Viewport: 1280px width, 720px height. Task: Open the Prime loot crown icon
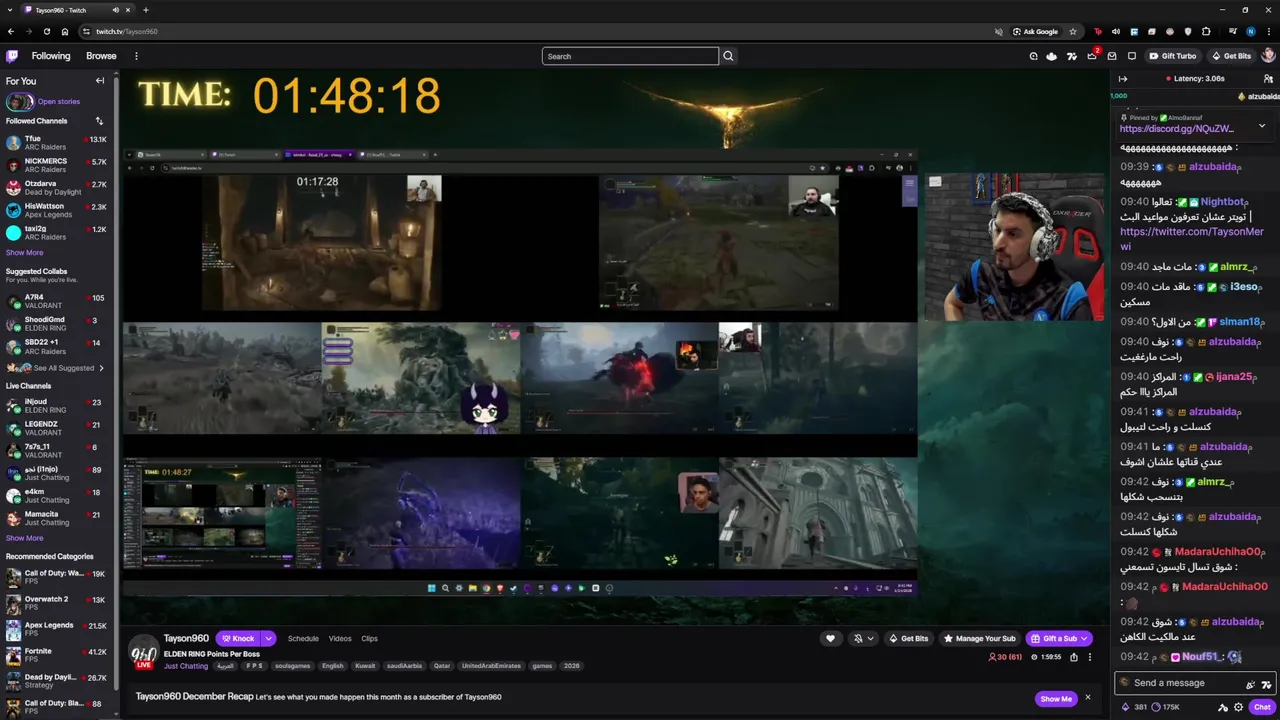pos(1092,56)
